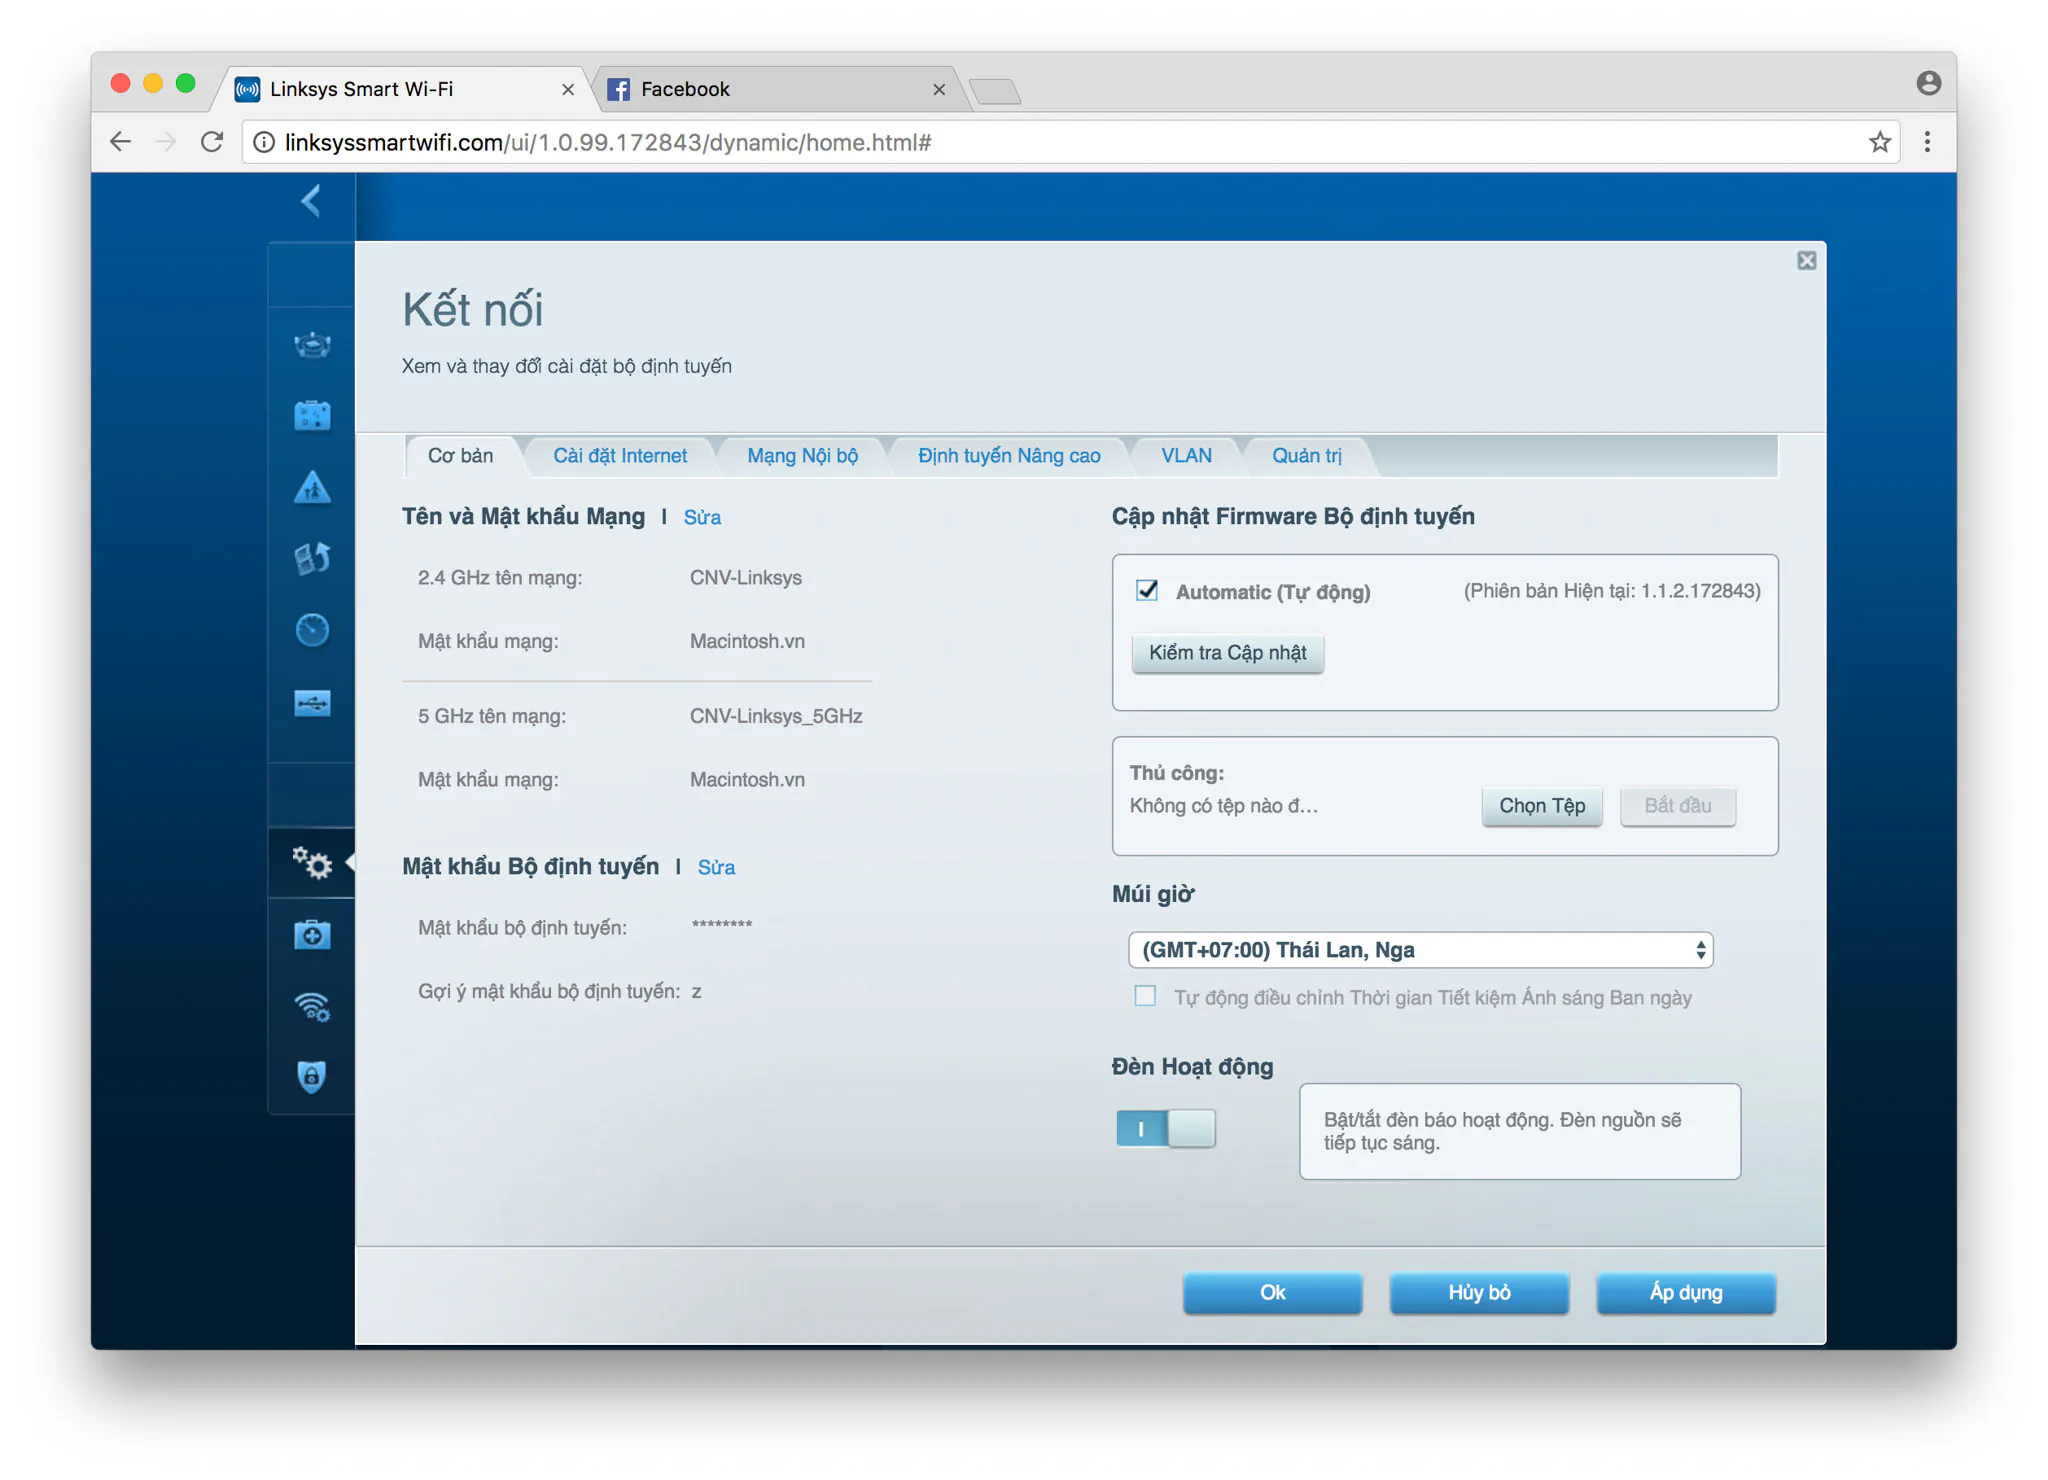Open the Parental Controls warning-sign sidebar icon

tap(312, 487)
